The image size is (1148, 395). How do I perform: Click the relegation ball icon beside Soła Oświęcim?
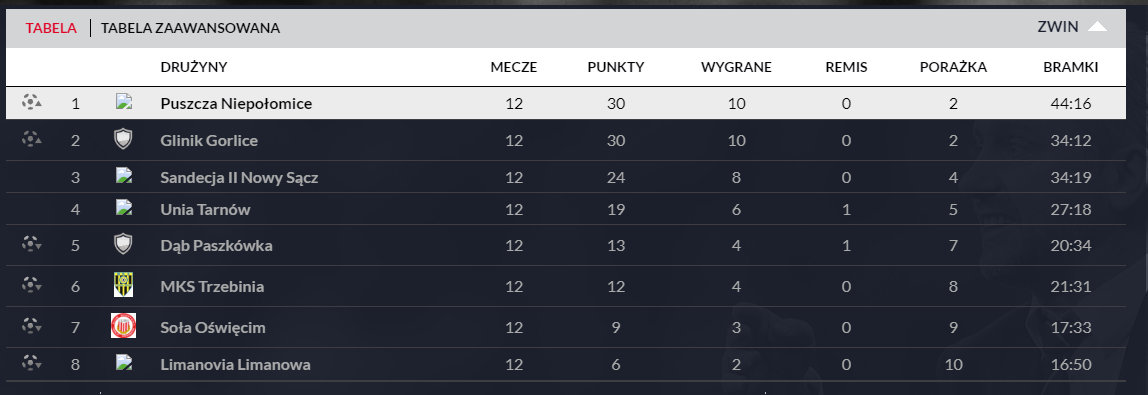pyautogui.click(x=31, y=324)
